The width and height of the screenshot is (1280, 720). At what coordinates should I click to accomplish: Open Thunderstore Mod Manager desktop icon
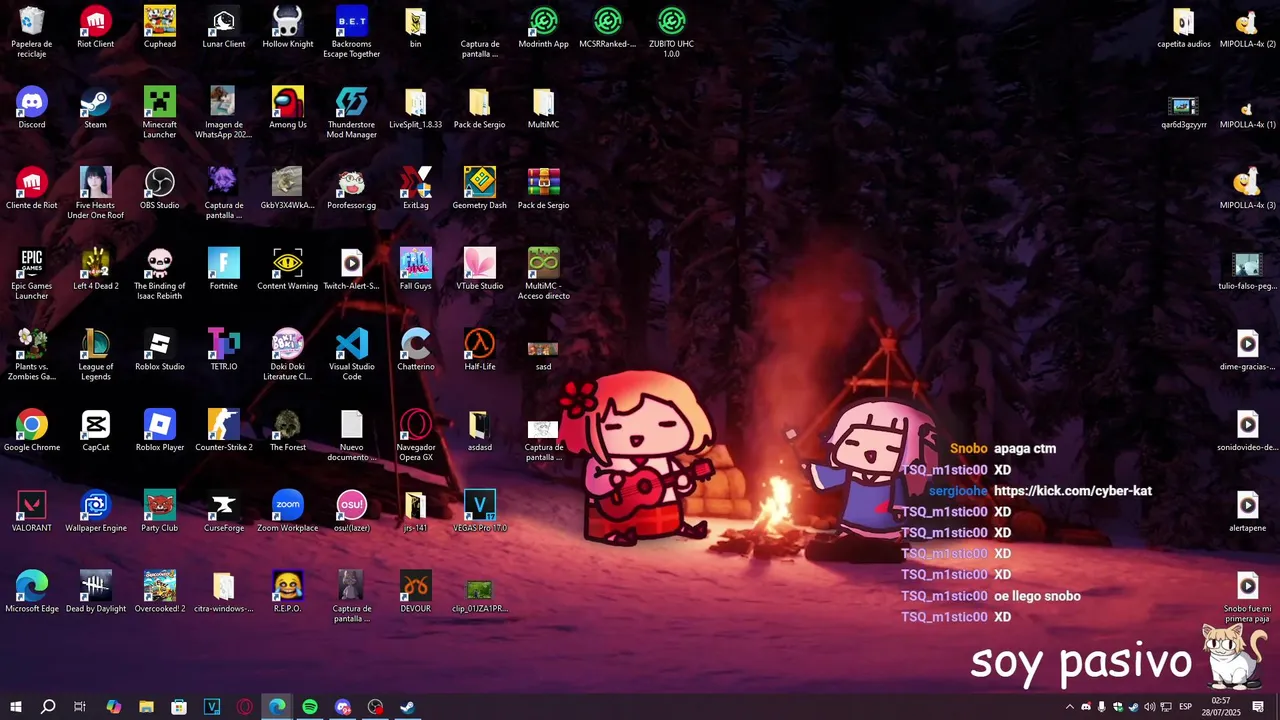(352, 113)
